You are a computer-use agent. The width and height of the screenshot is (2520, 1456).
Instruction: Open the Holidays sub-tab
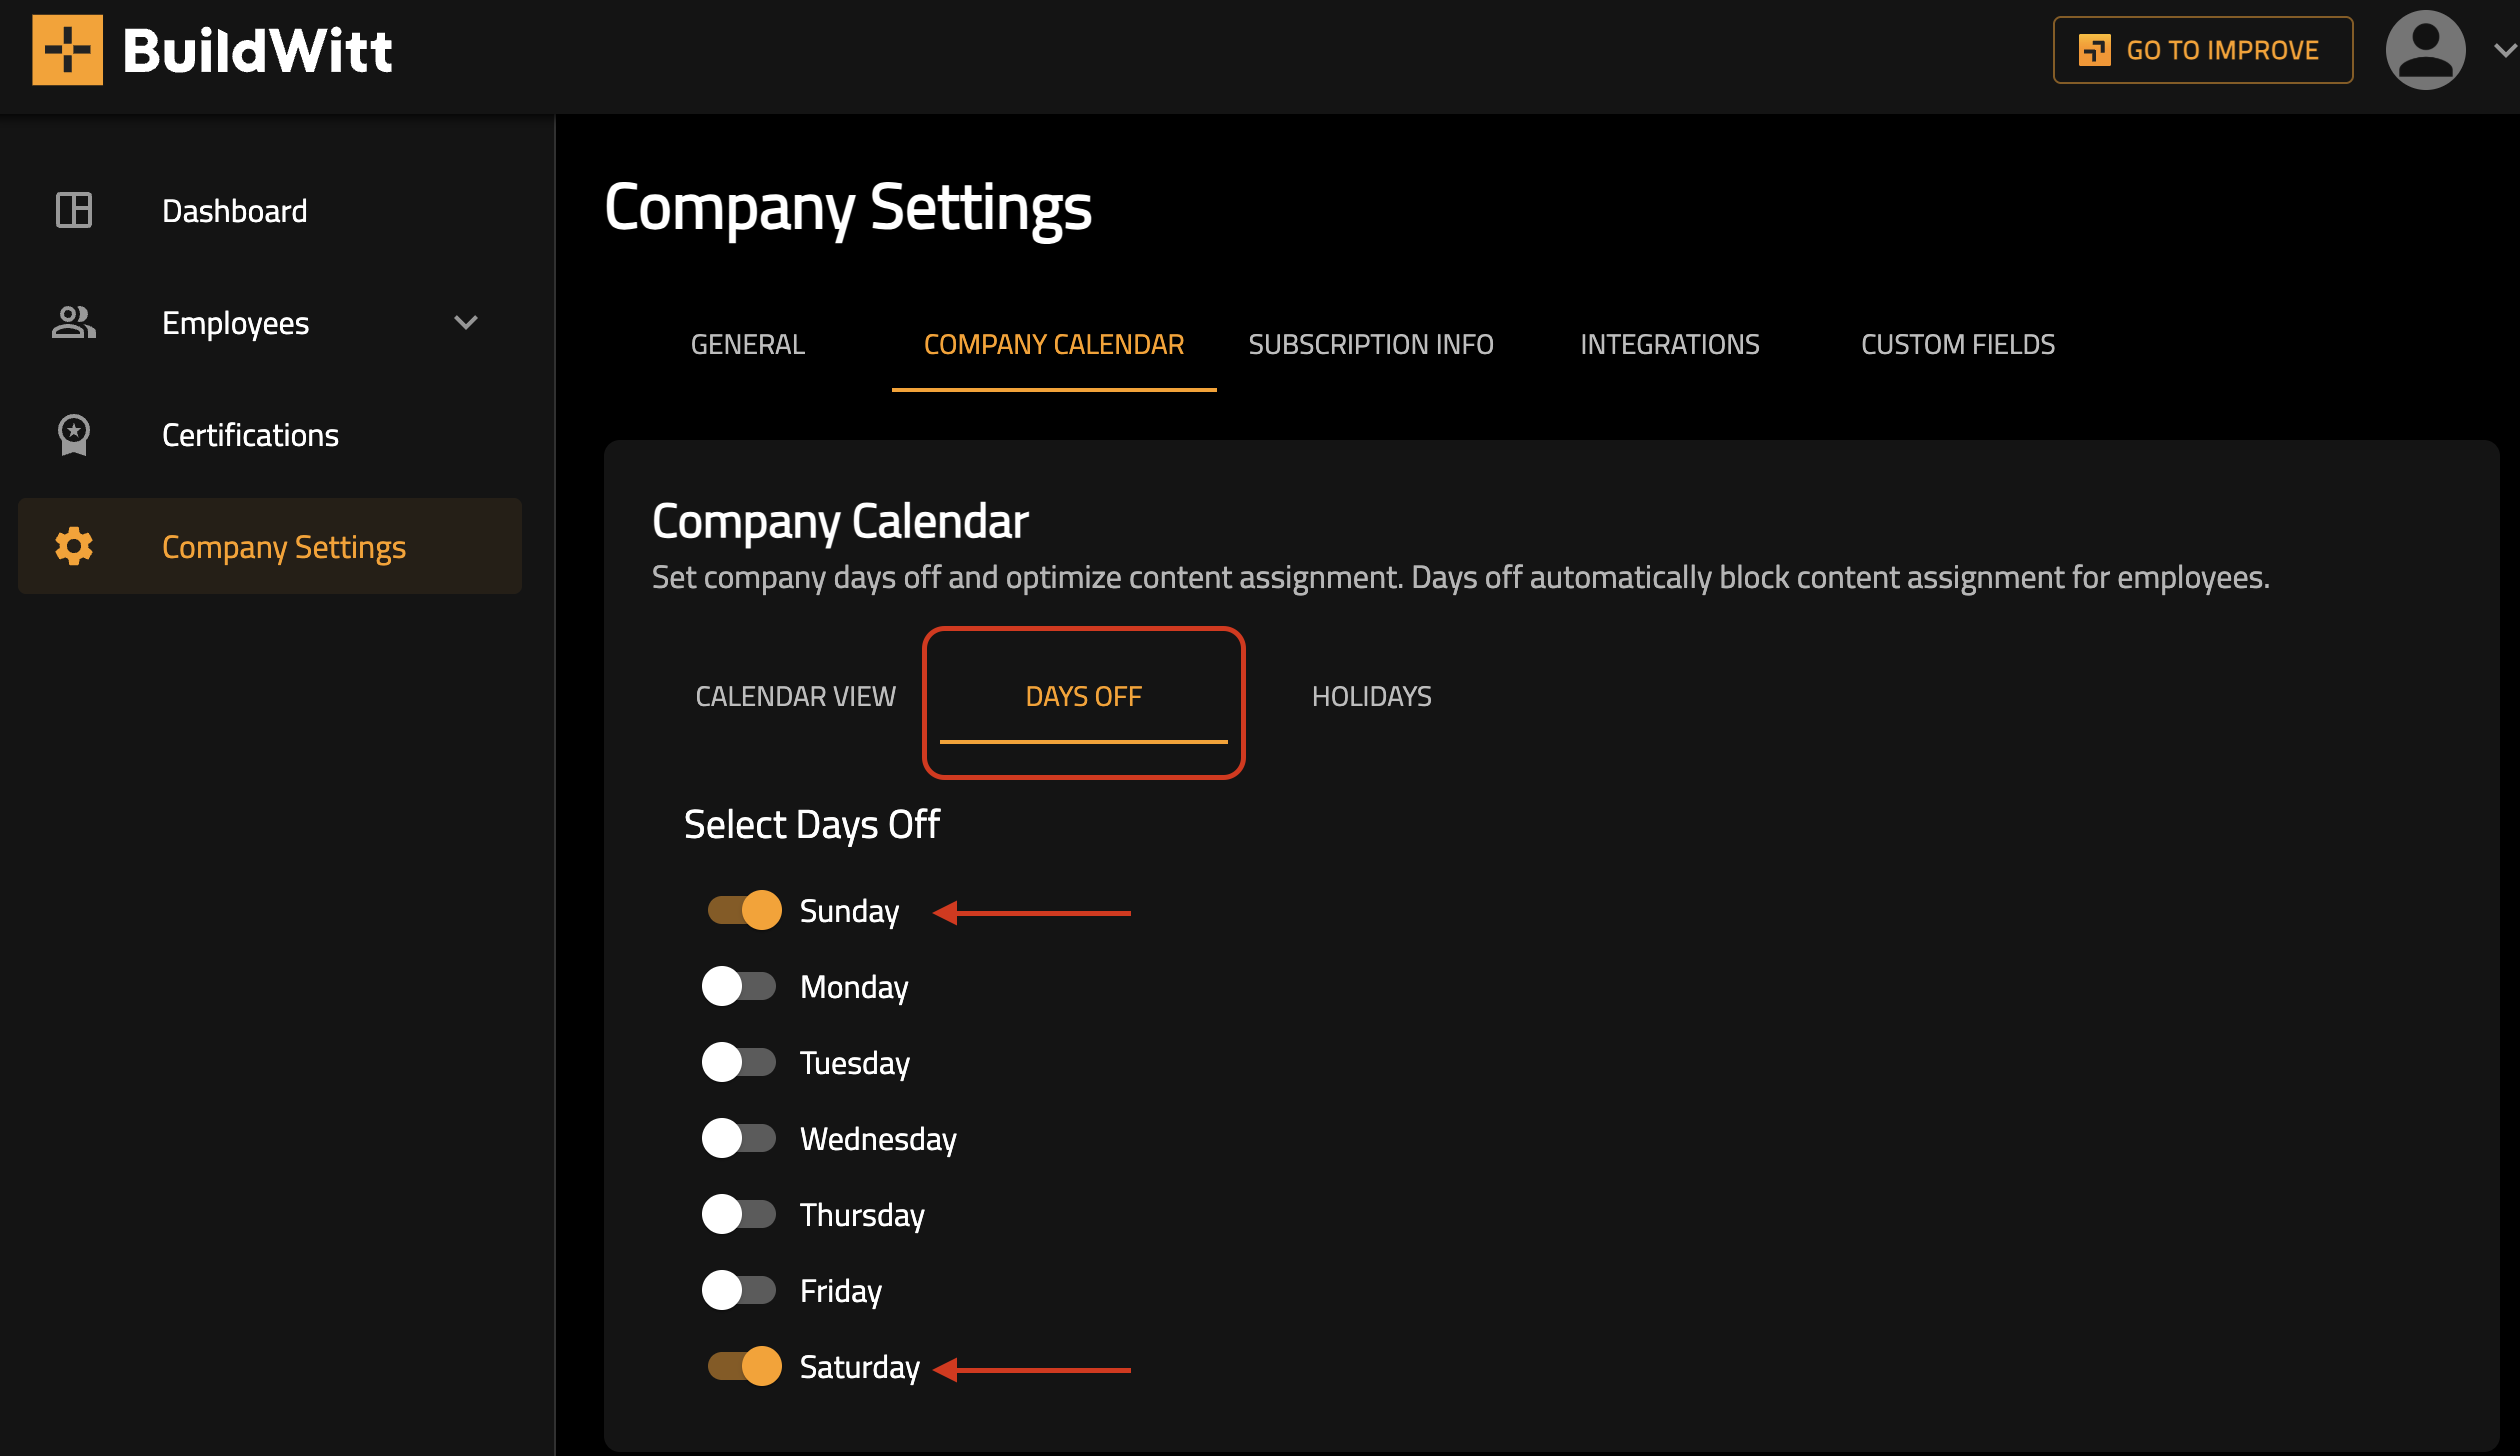click(1371, 696)
